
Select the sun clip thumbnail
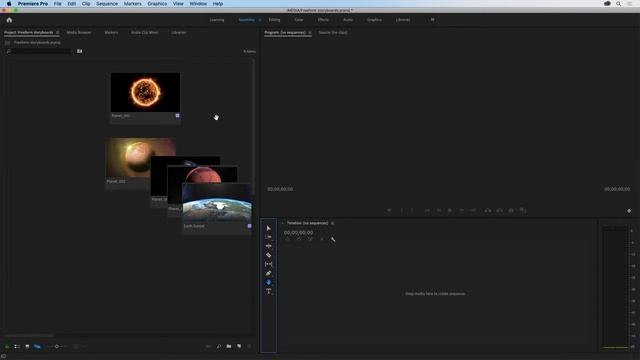click(145, 92)
